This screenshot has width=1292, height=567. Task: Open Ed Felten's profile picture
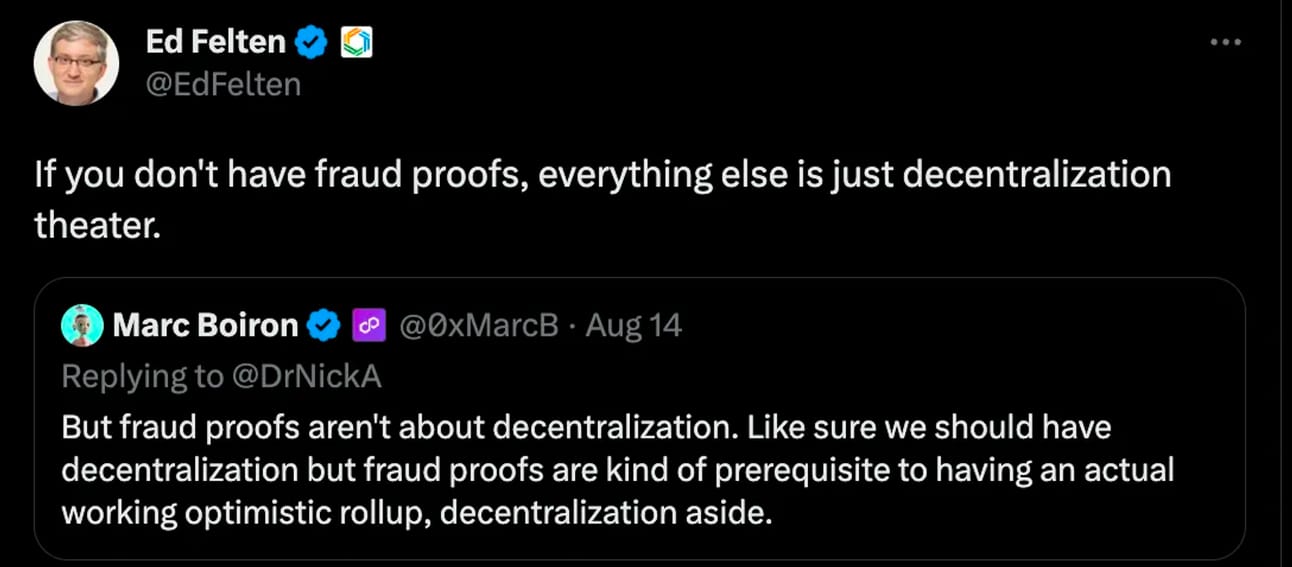click(x=77, y=62)
